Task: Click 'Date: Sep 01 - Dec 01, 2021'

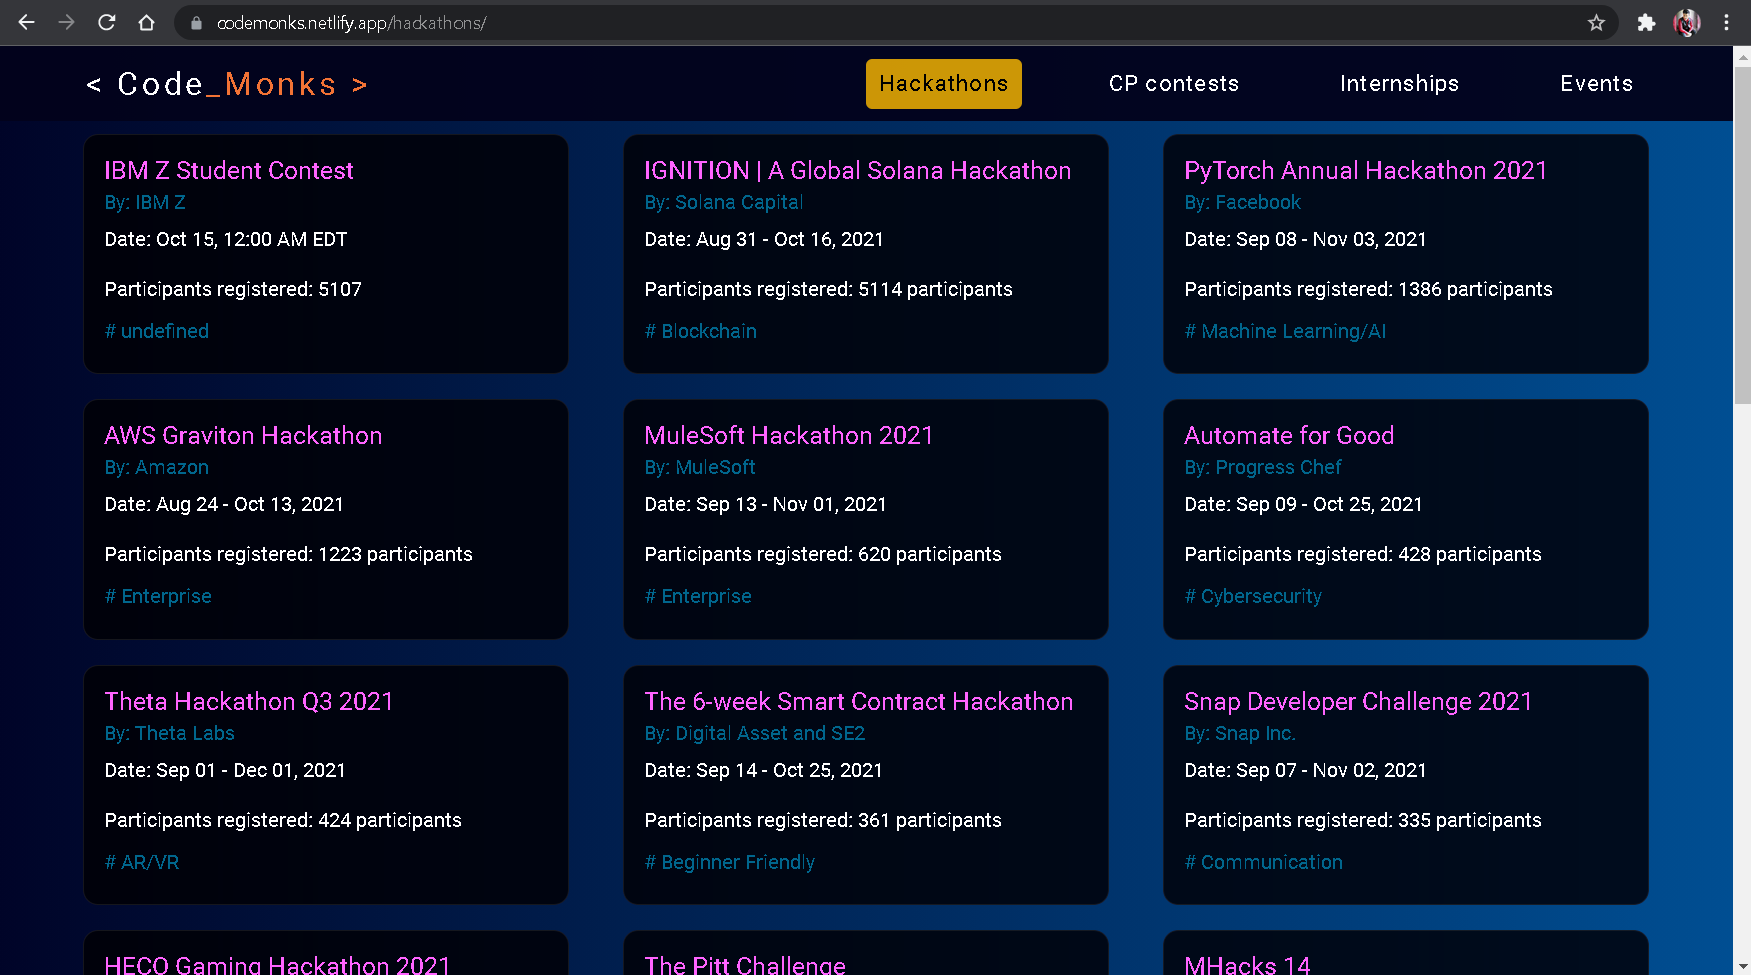Action: click(225, 771)
